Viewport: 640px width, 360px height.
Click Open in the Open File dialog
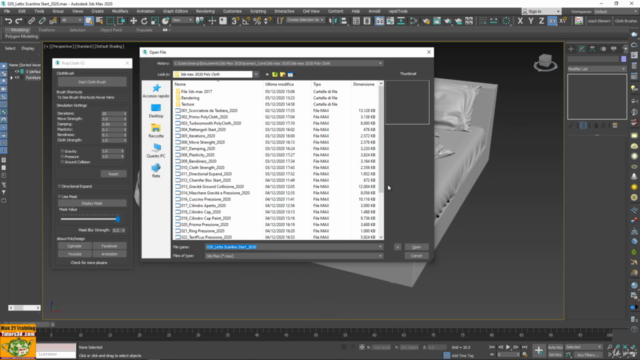pyautogui.click(x=416, y=247)
